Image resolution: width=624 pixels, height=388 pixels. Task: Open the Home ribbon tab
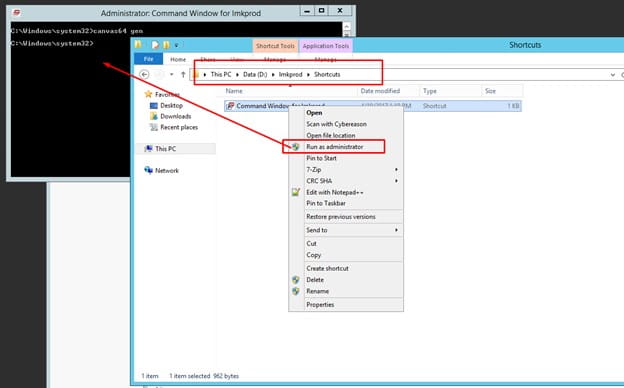click(x=178, y=59)
